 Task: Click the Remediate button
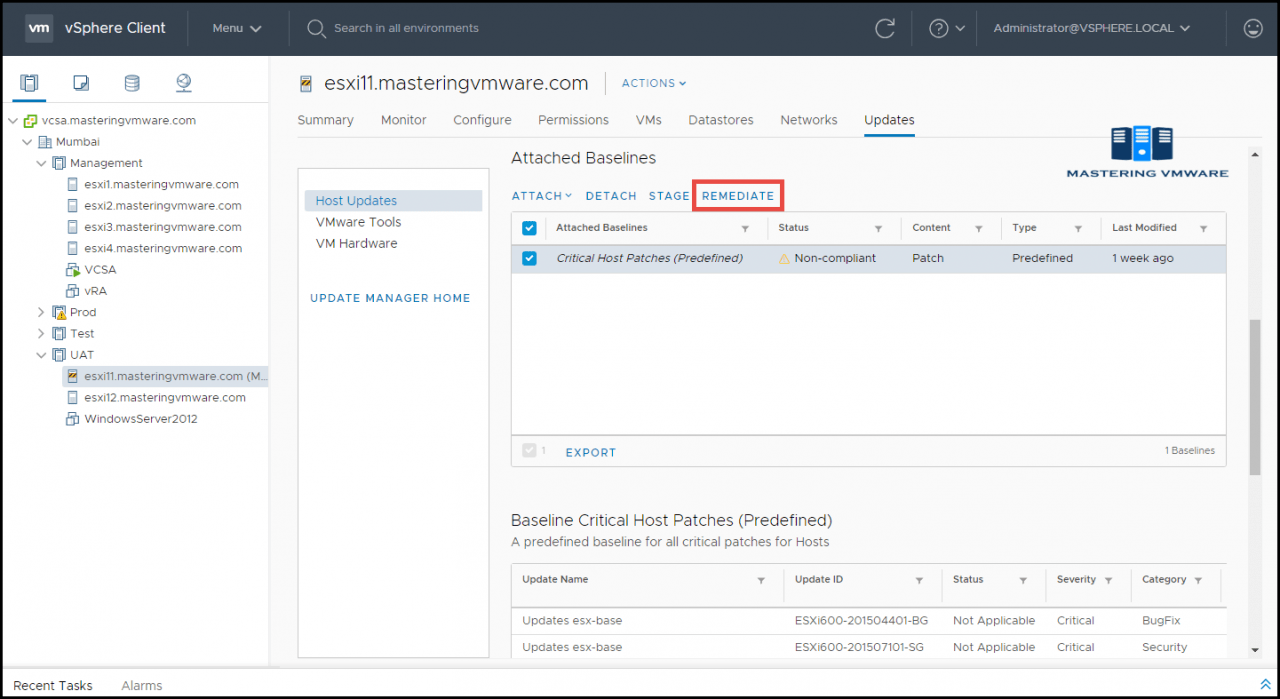[737, 195]
